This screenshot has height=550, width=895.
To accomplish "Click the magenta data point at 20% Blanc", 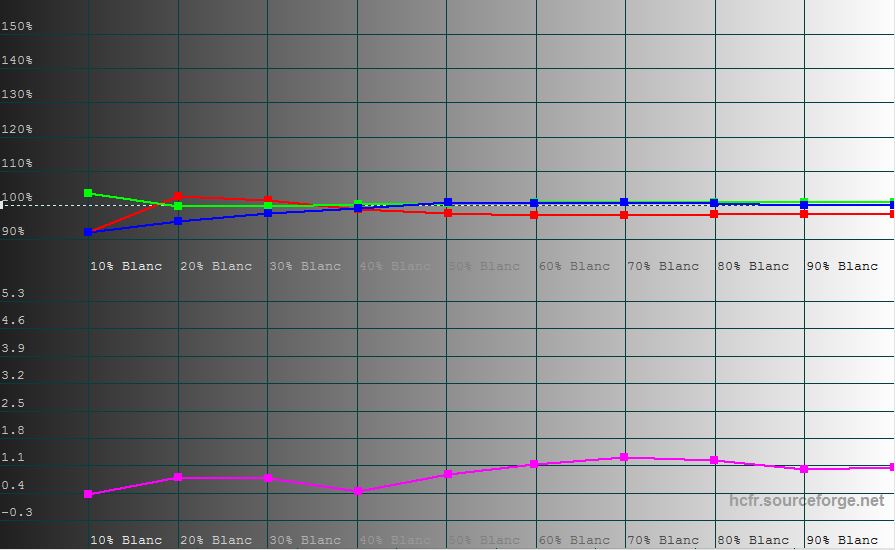I will click(x=178, y=477).
